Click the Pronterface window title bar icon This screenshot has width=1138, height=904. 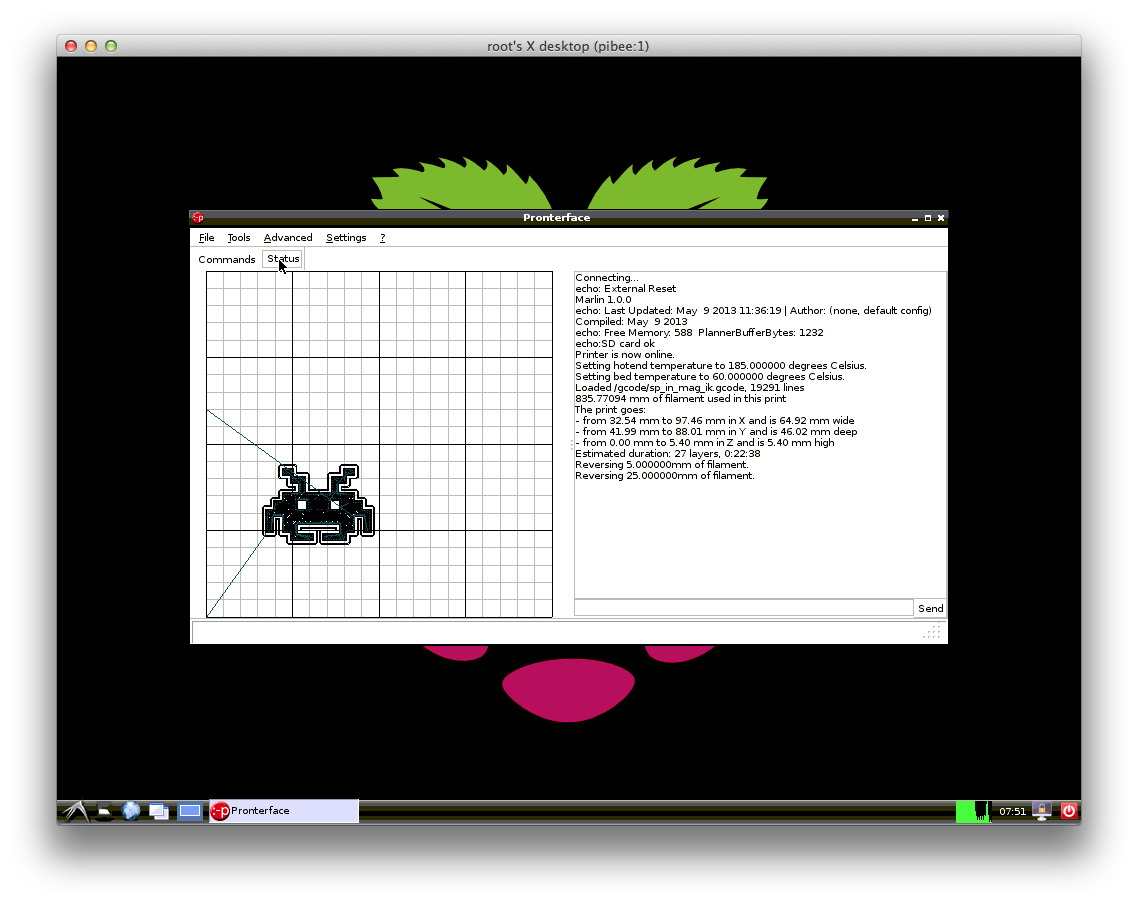coord(198,218)
